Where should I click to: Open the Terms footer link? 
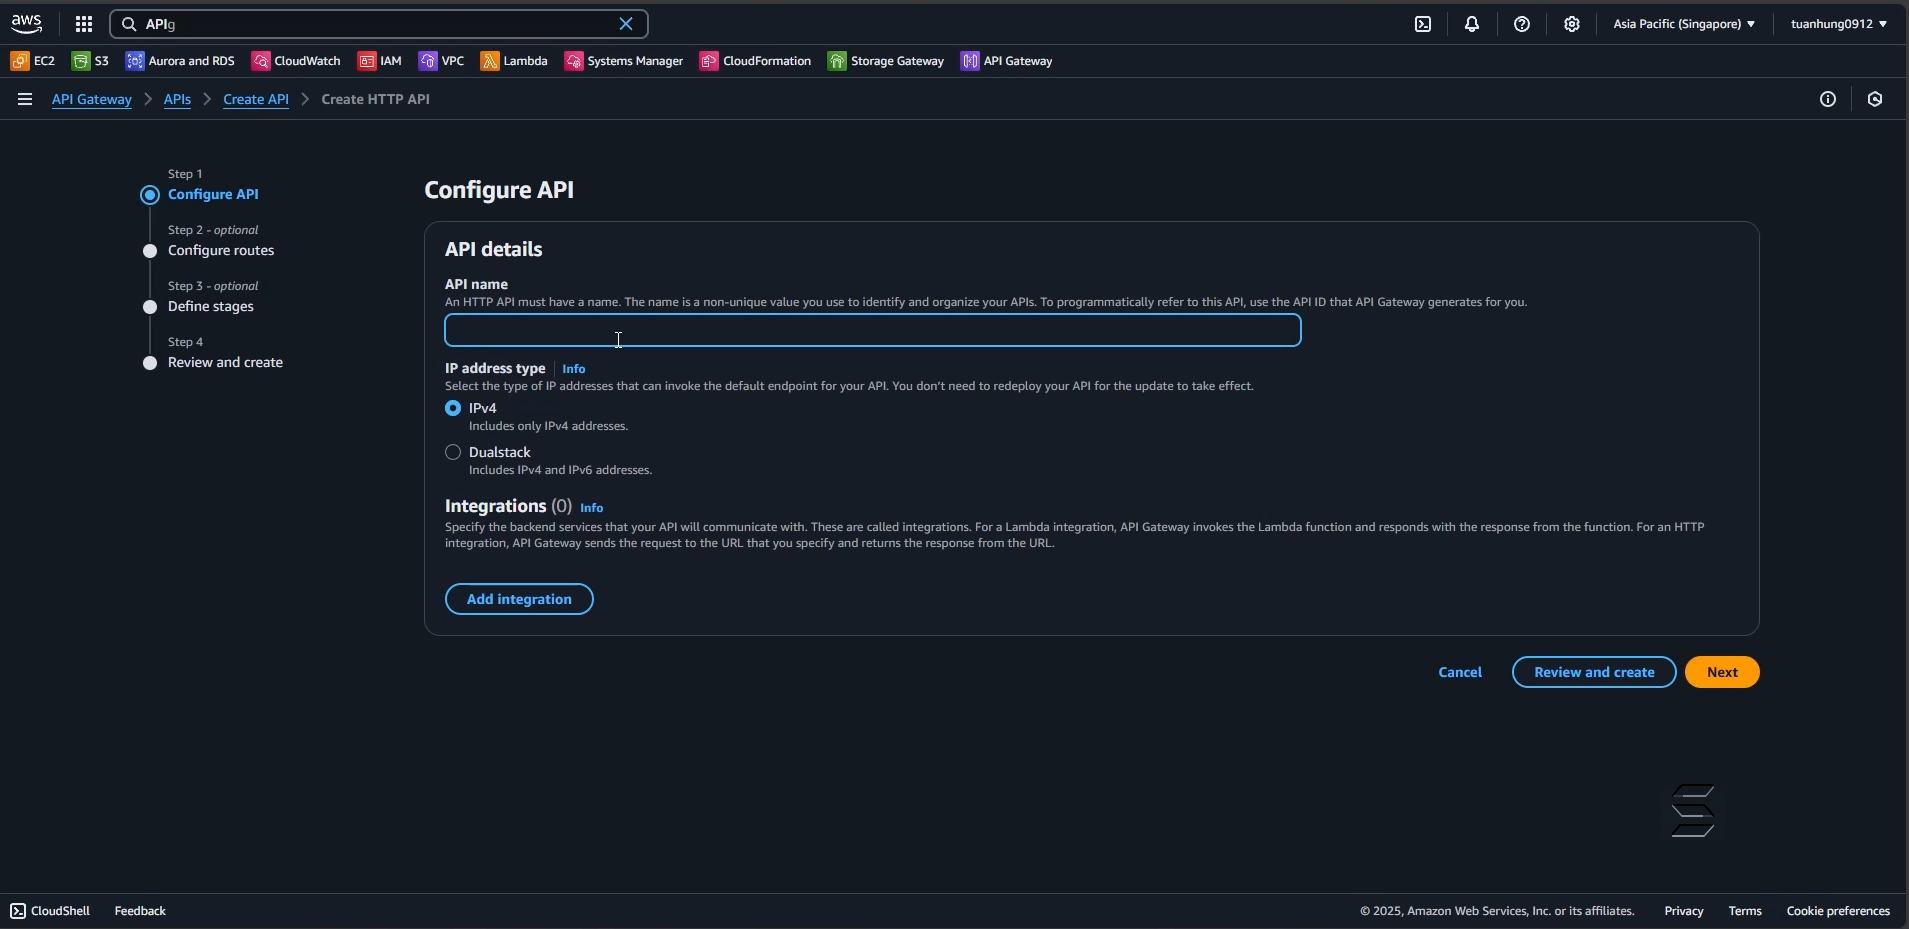[x=1745, y=911]
